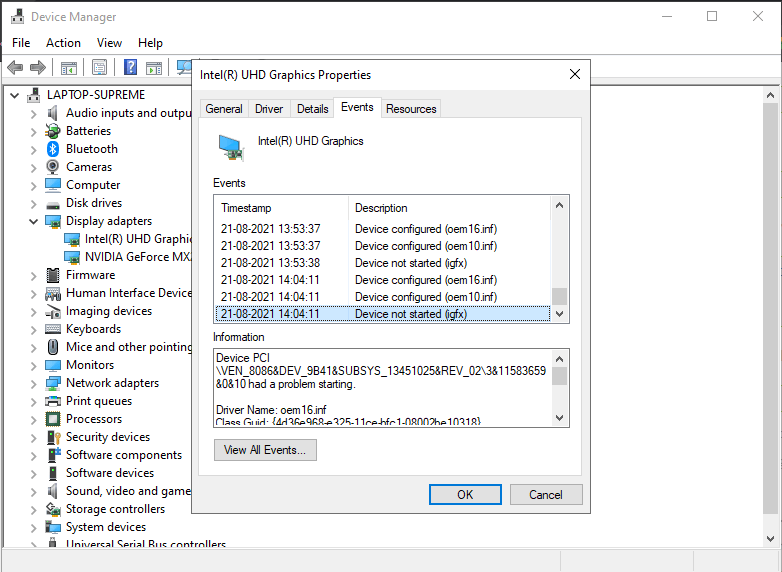
Task: Select the Disk drives icon
Action: coord(53,204)
